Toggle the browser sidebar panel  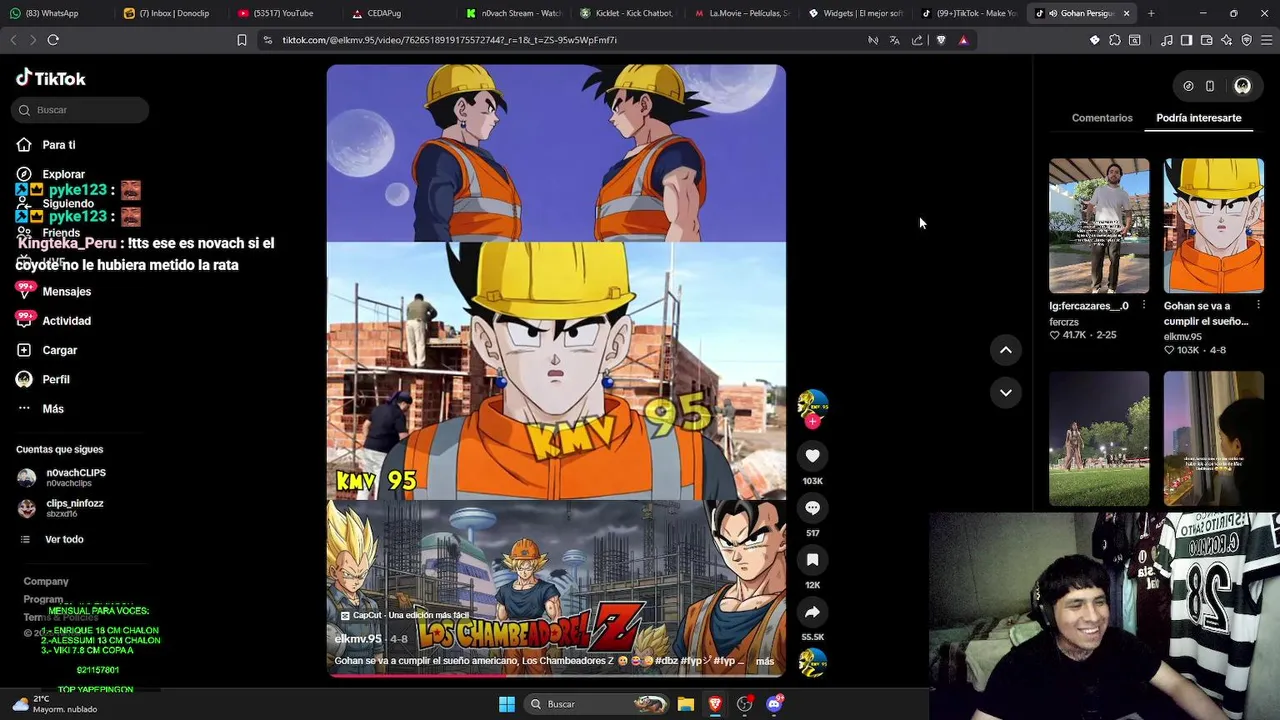click(x=1186, y=40)
